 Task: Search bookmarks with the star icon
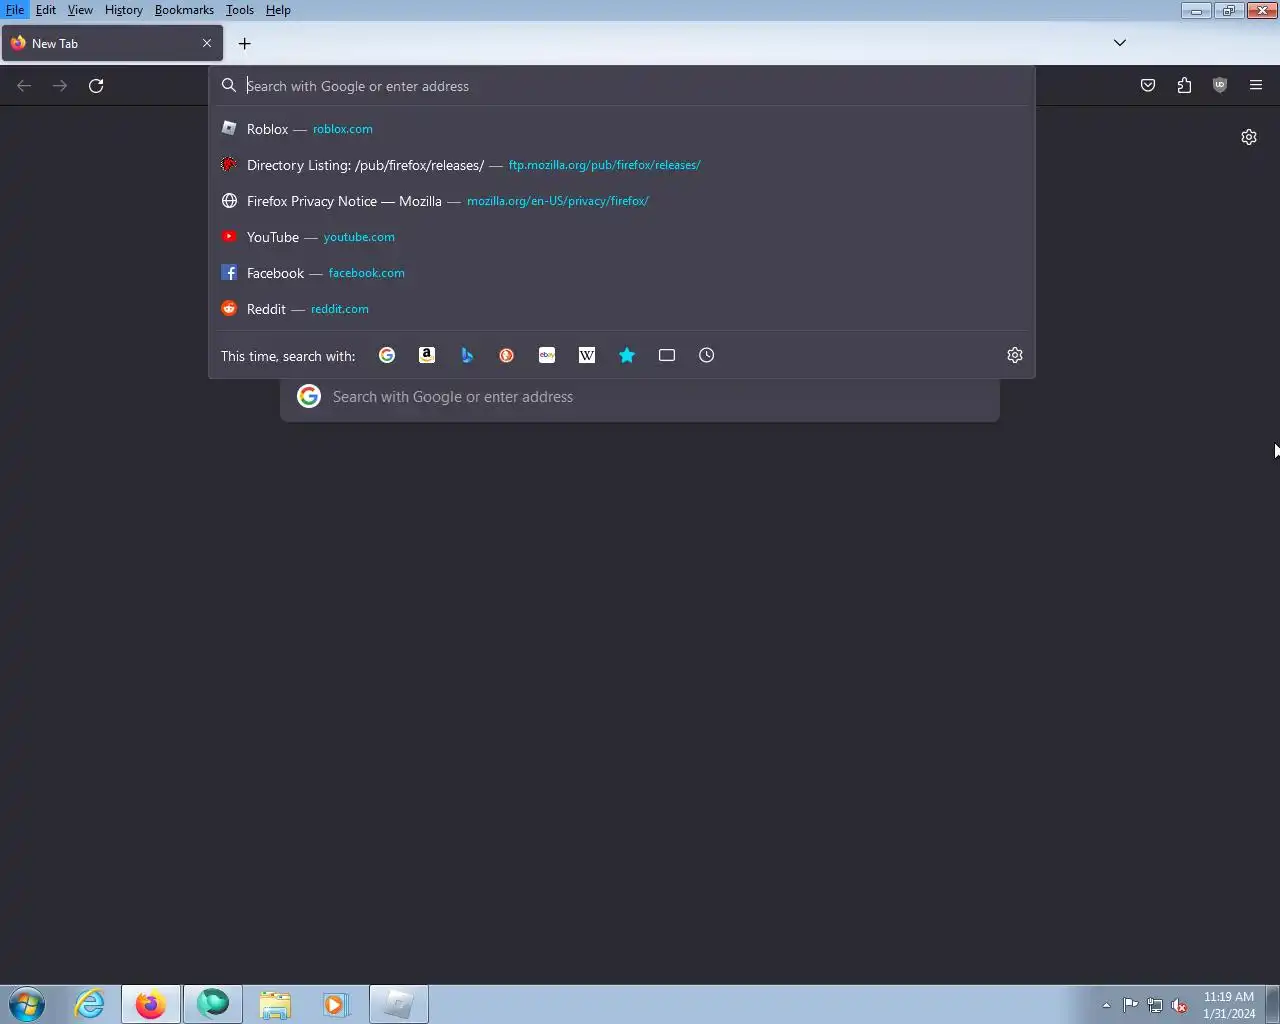click(627, 355)
